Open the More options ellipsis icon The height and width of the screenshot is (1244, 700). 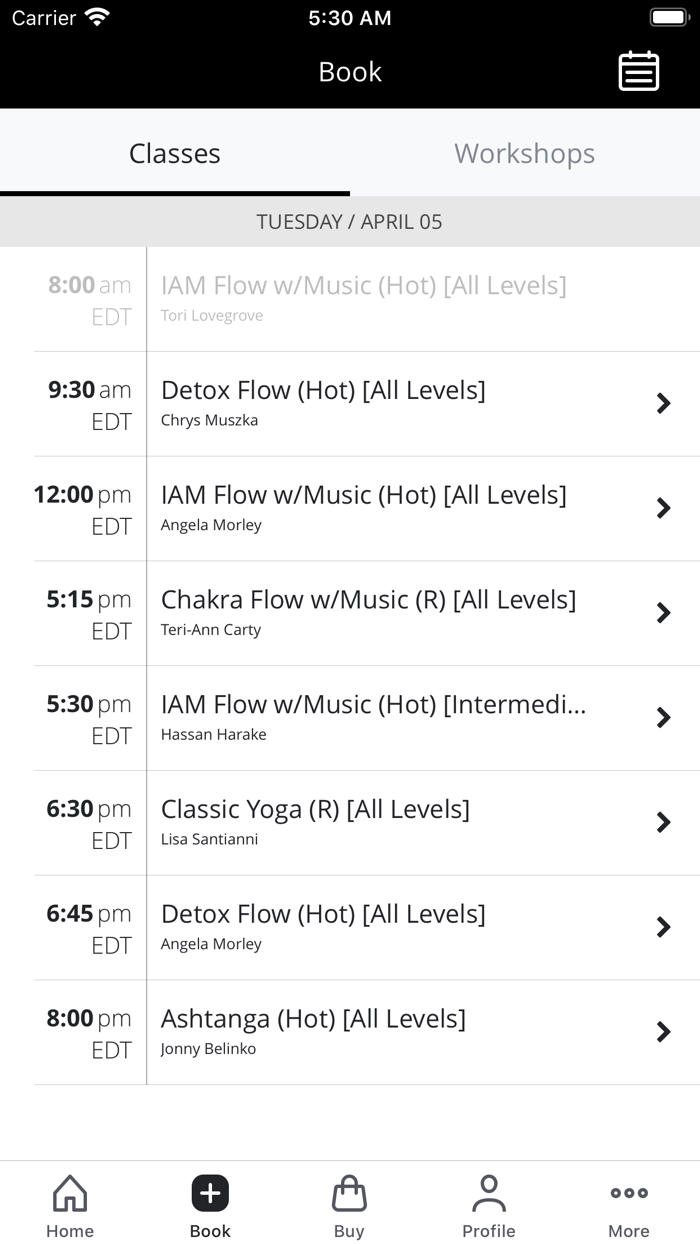pyautogui.click(x=628, y=1192)
